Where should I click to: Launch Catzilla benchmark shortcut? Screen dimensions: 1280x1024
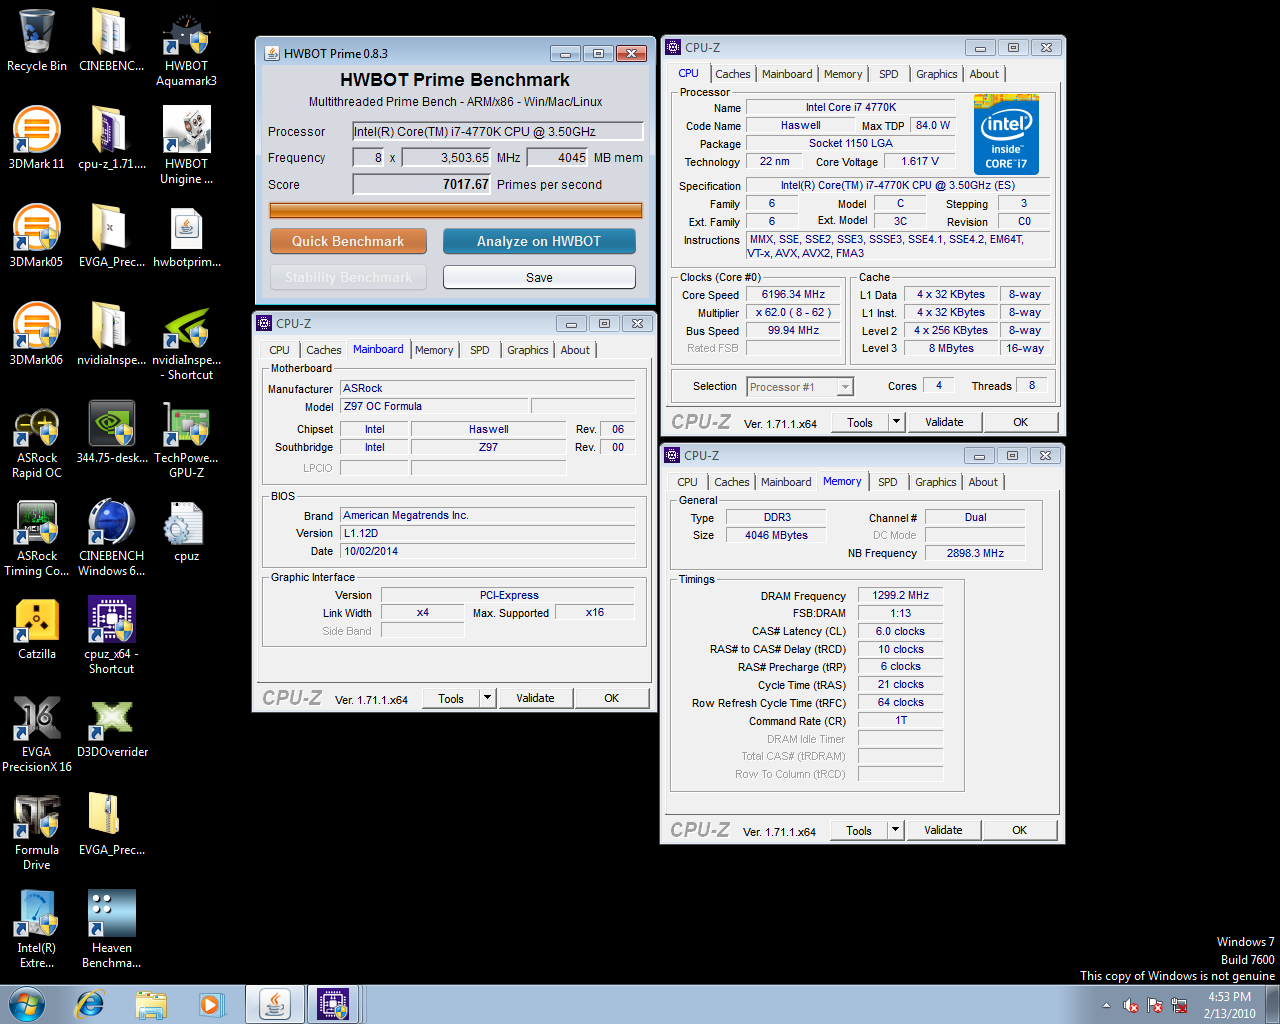[x=37, y=629]
